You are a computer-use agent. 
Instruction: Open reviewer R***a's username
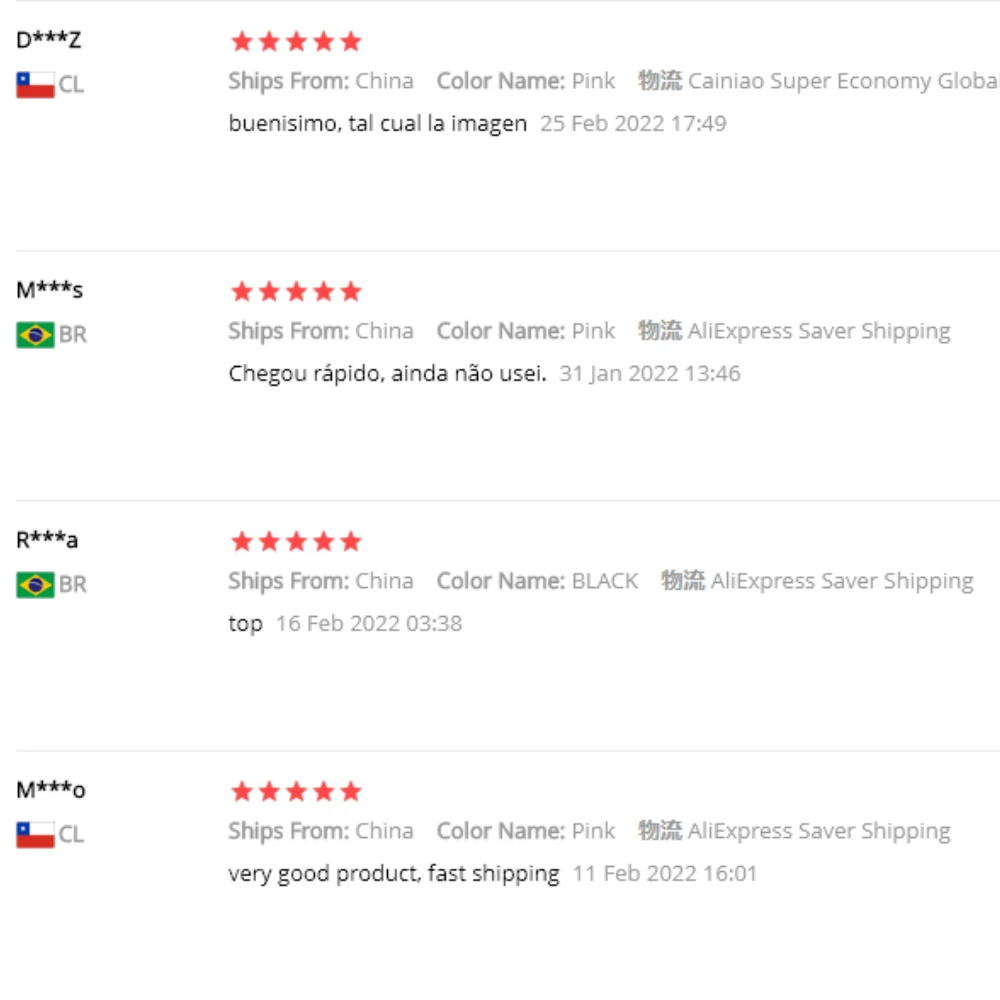pos(47,541)
